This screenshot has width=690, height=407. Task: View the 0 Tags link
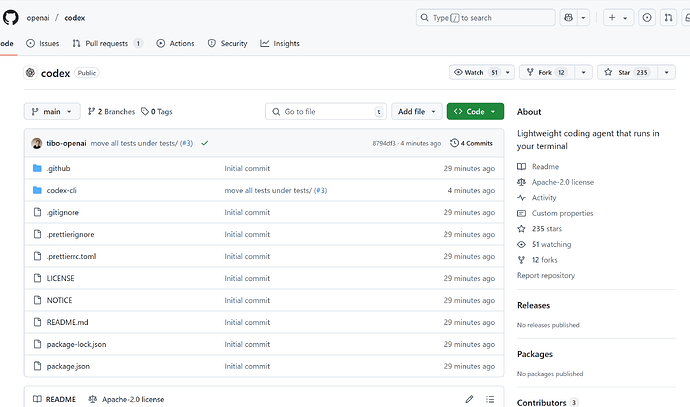tap(157, 112)
